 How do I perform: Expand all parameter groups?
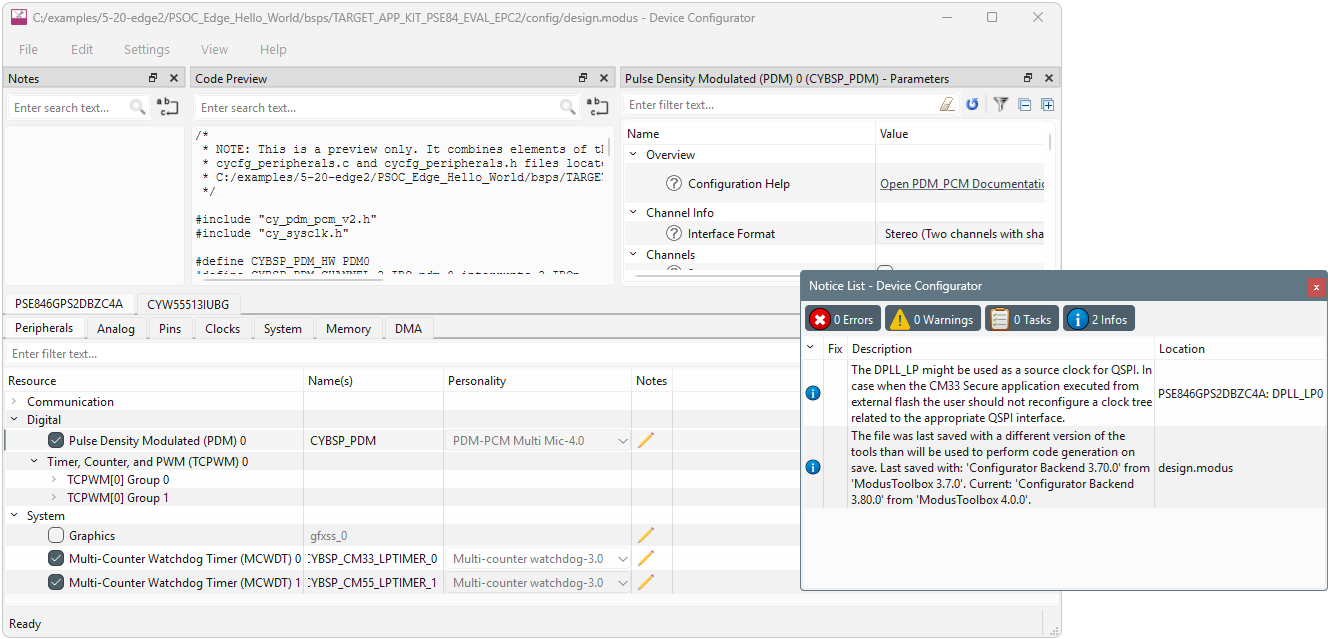click(1047, 104)
